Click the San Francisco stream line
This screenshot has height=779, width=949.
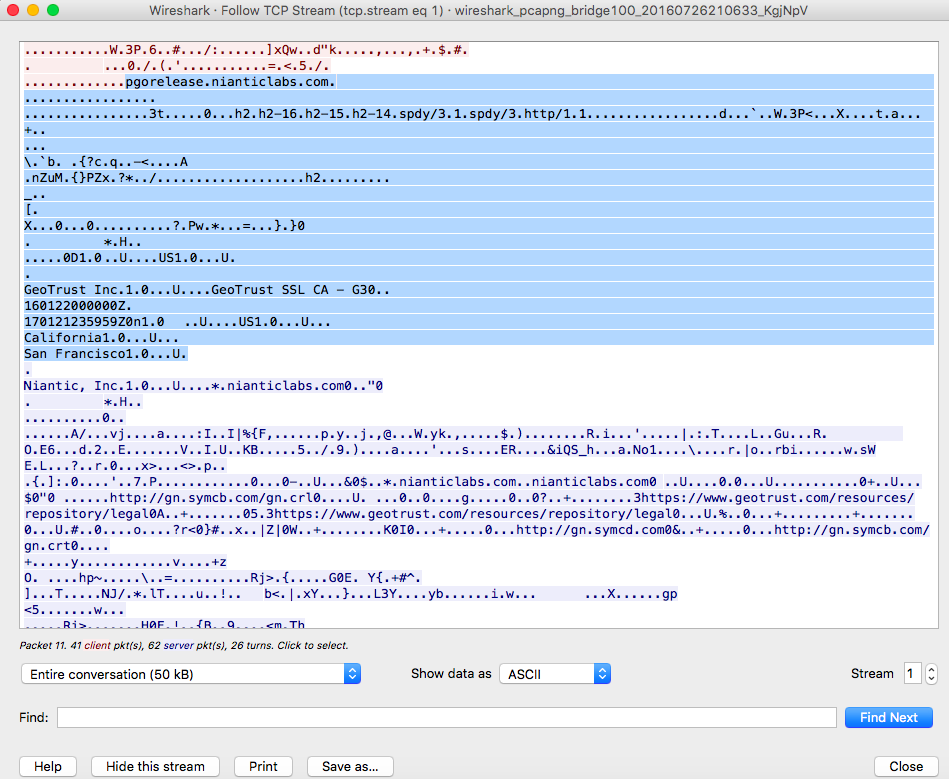[105, 353]
